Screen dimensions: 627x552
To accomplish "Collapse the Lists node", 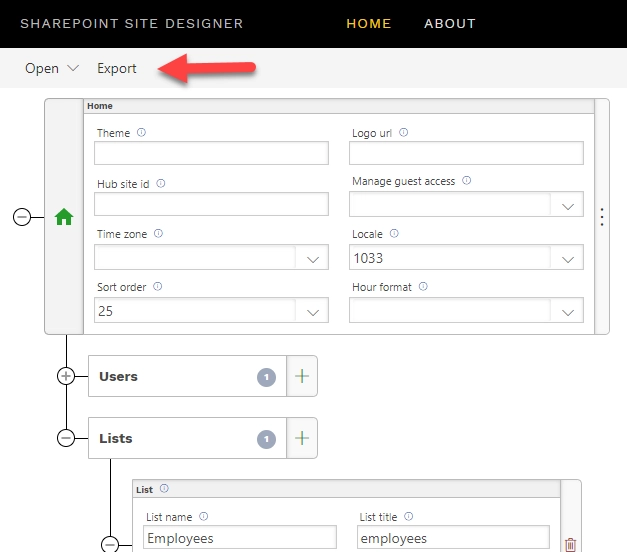I will coord(66,438).
